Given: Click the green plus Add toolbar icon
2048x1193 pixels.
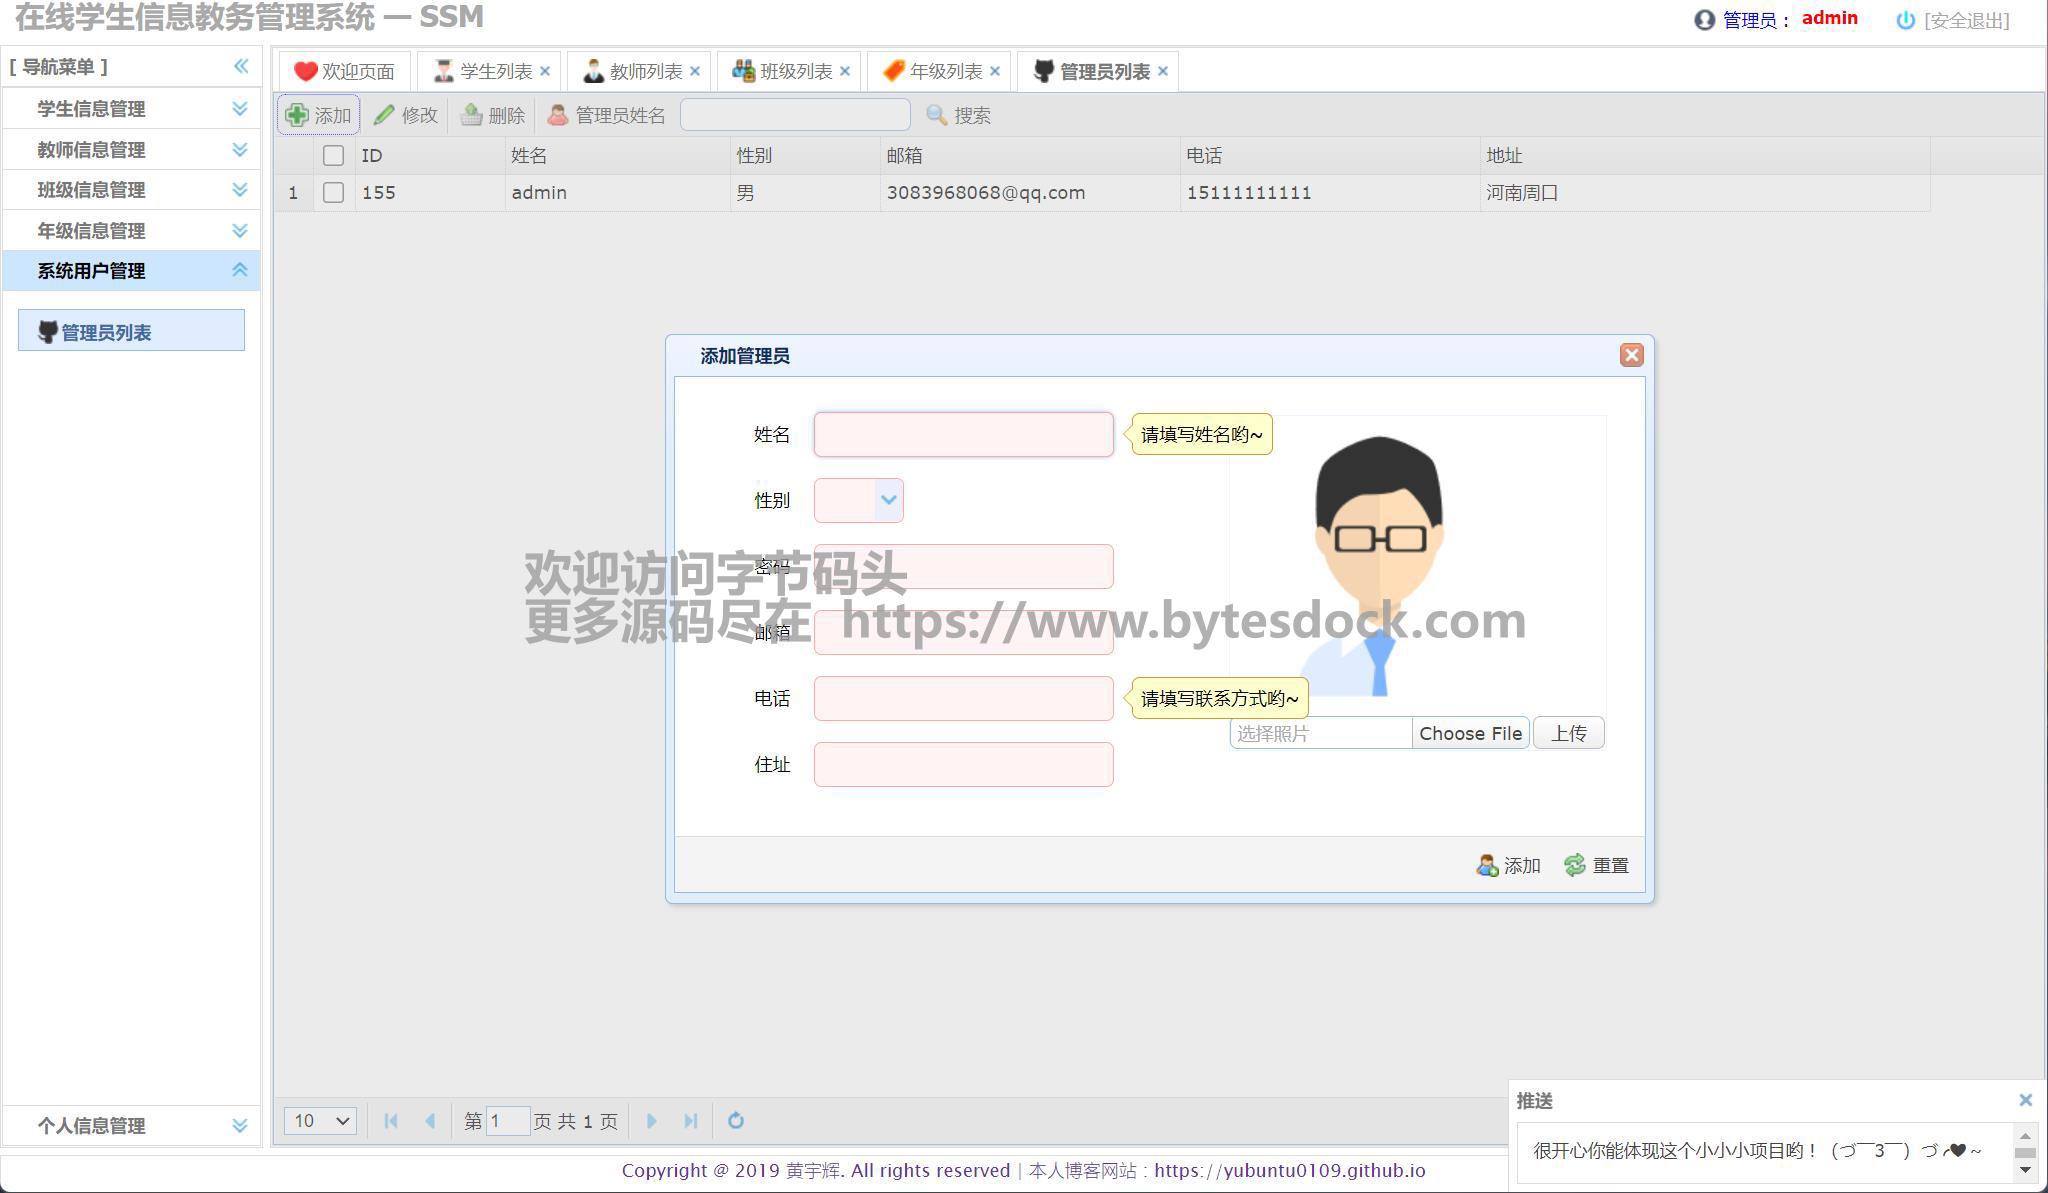Looking at the screenshot, I should tap(297, 115).
